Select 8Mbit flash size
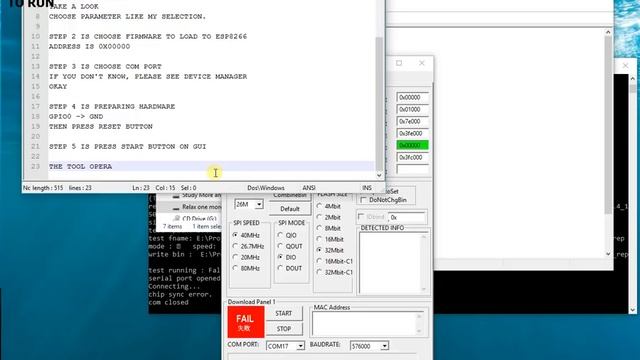Screen dimensions: 640x360 pyautogui.click(x=329, y=228)
